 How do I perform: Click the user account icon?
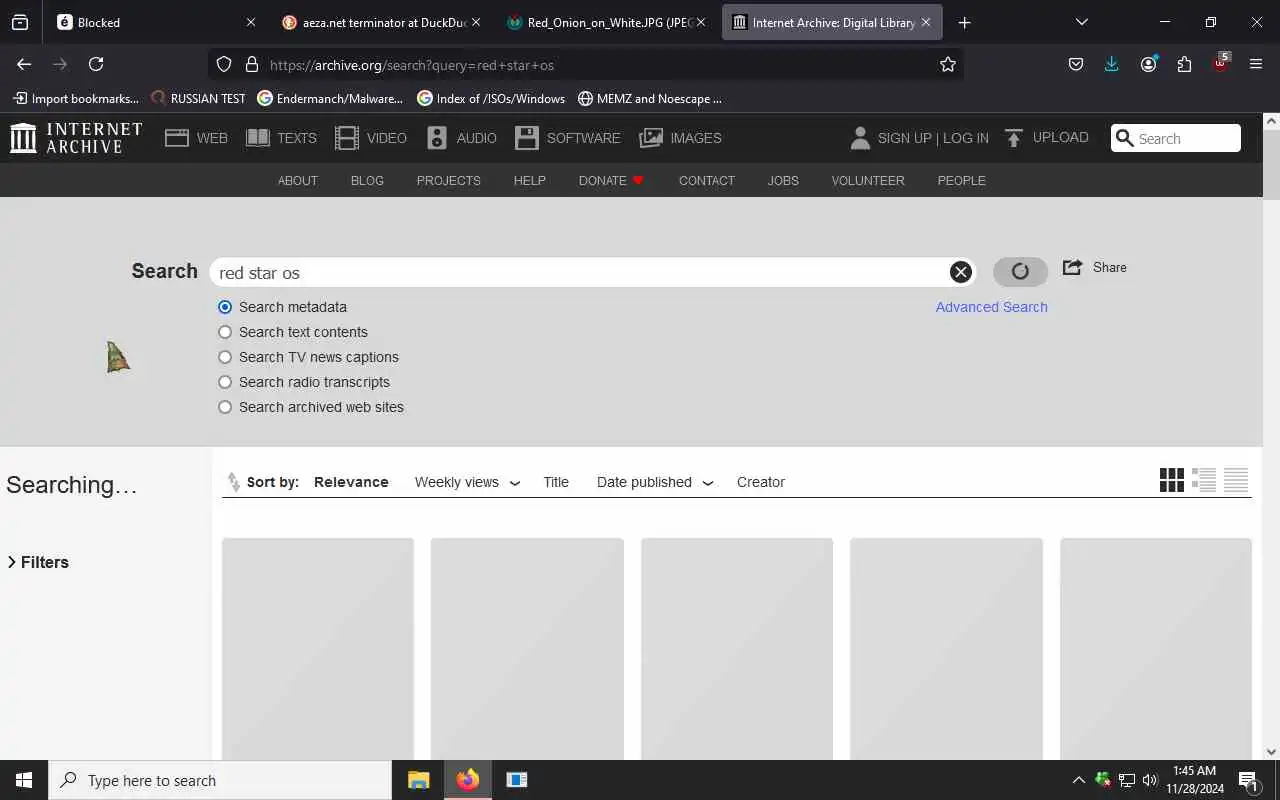pyautogui.click(x=860, y=138)
